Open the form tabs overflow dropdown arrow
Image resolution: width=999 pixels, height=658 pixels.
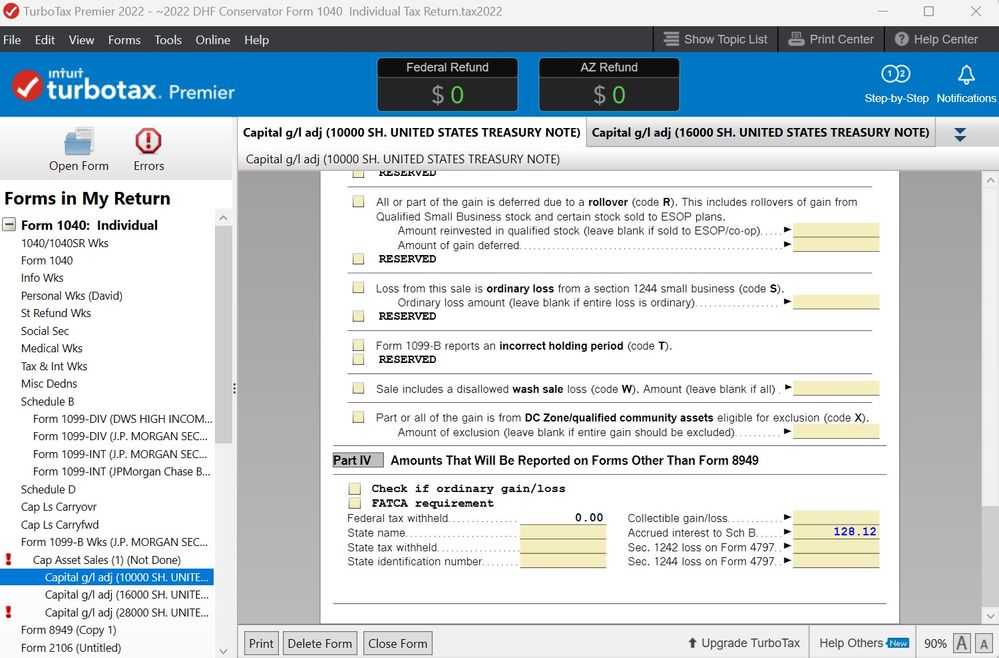click(x=959, y=134)
